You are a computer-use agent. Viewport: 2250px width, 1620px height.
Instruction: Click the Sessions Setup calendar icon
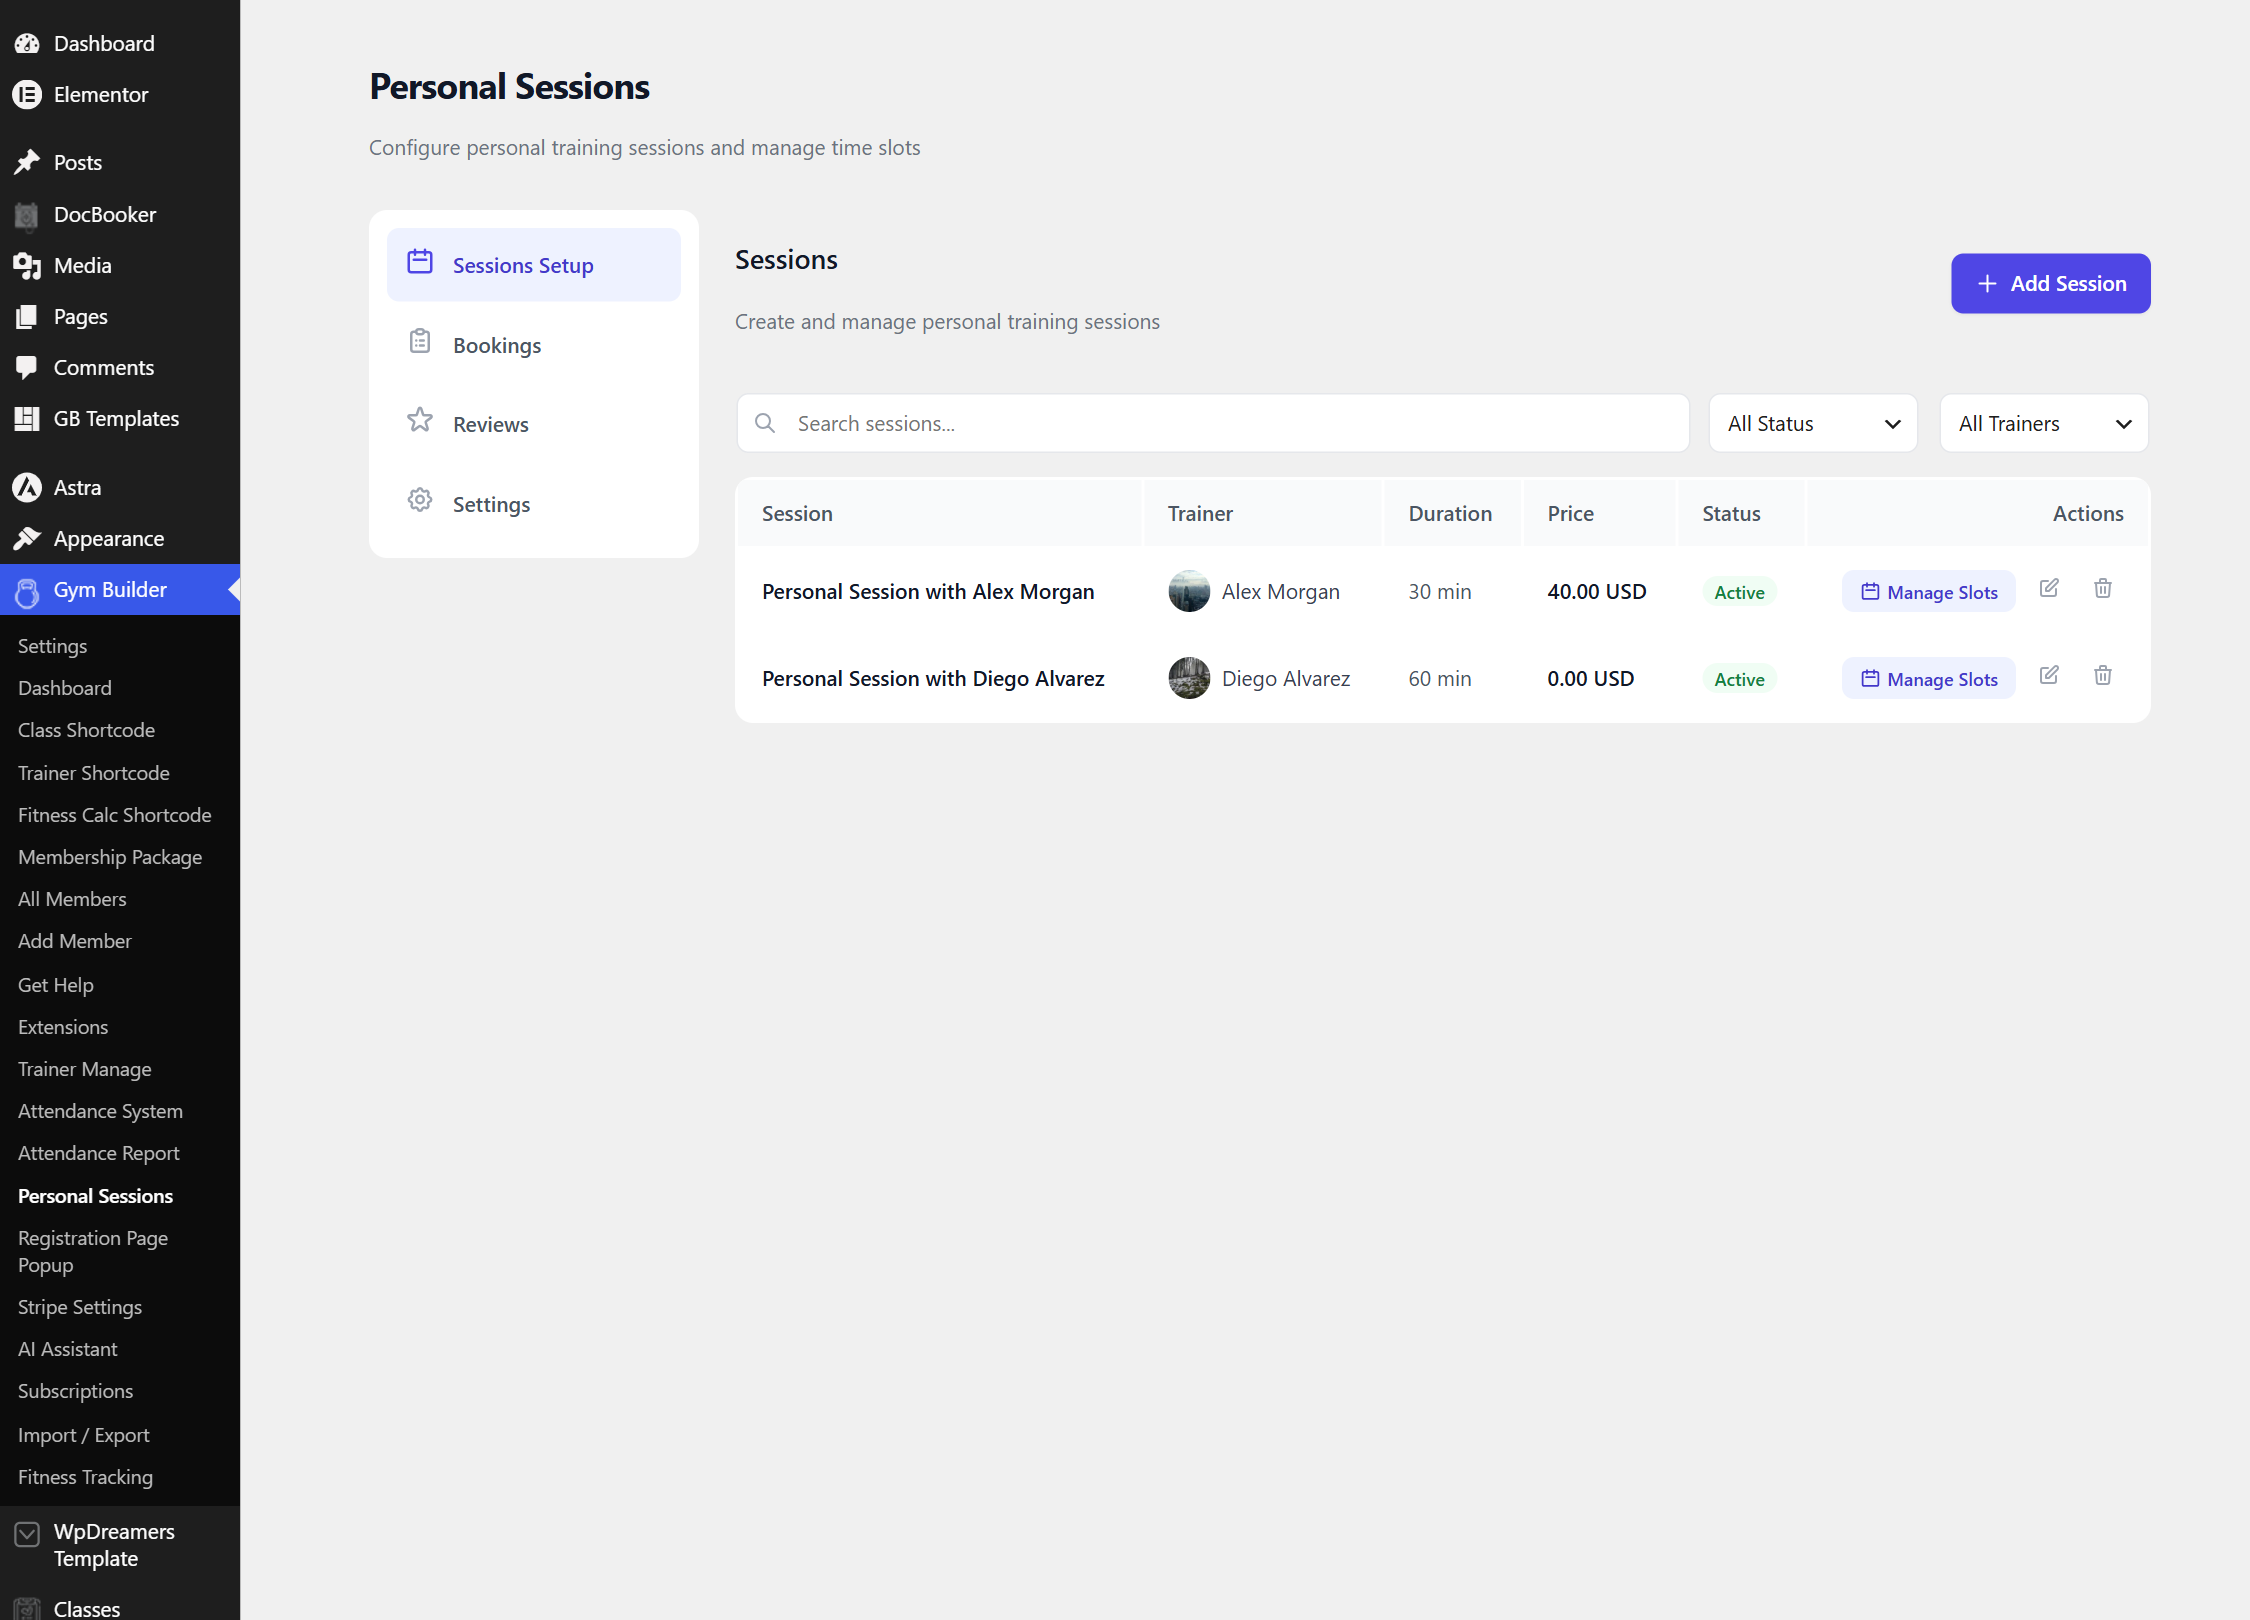tap(420, 262)
